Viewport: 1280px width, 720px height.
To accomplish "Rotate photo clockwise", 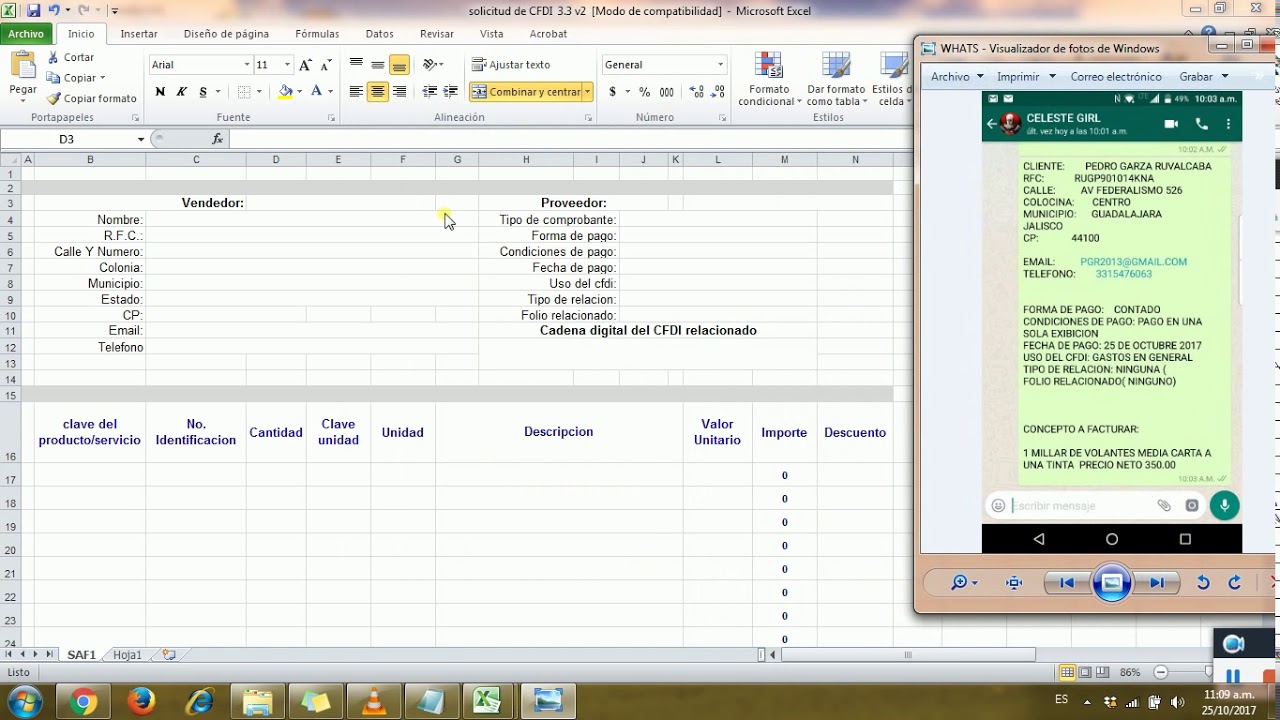I will (x=1234, y=583).
